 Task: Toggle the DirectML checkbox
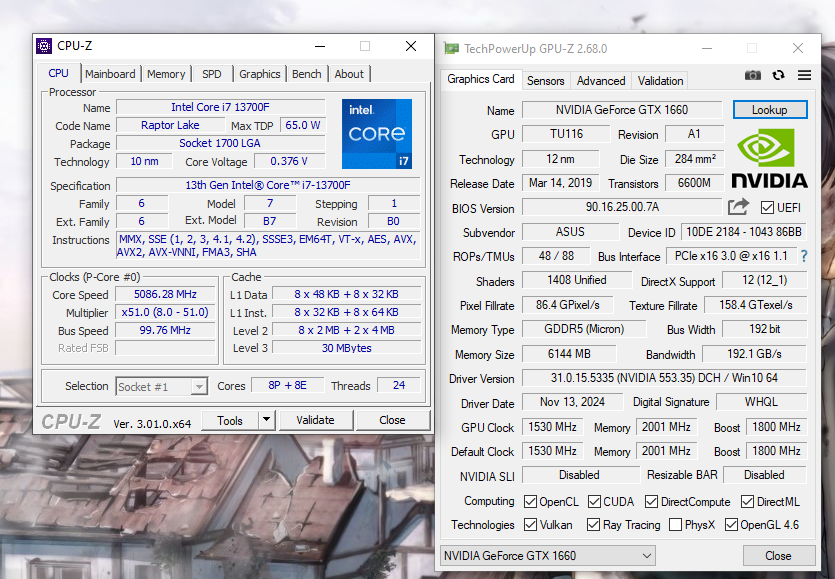tap(747, 502)
